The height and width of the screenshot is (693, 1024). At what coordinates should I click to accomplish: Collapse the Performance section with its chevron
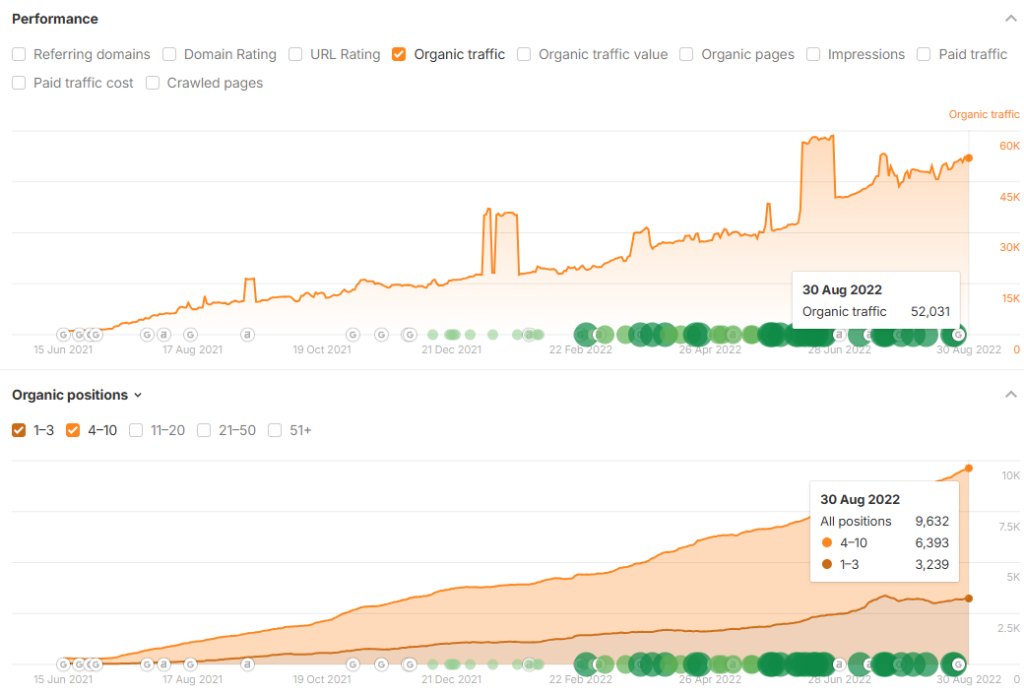(1009, 19)
